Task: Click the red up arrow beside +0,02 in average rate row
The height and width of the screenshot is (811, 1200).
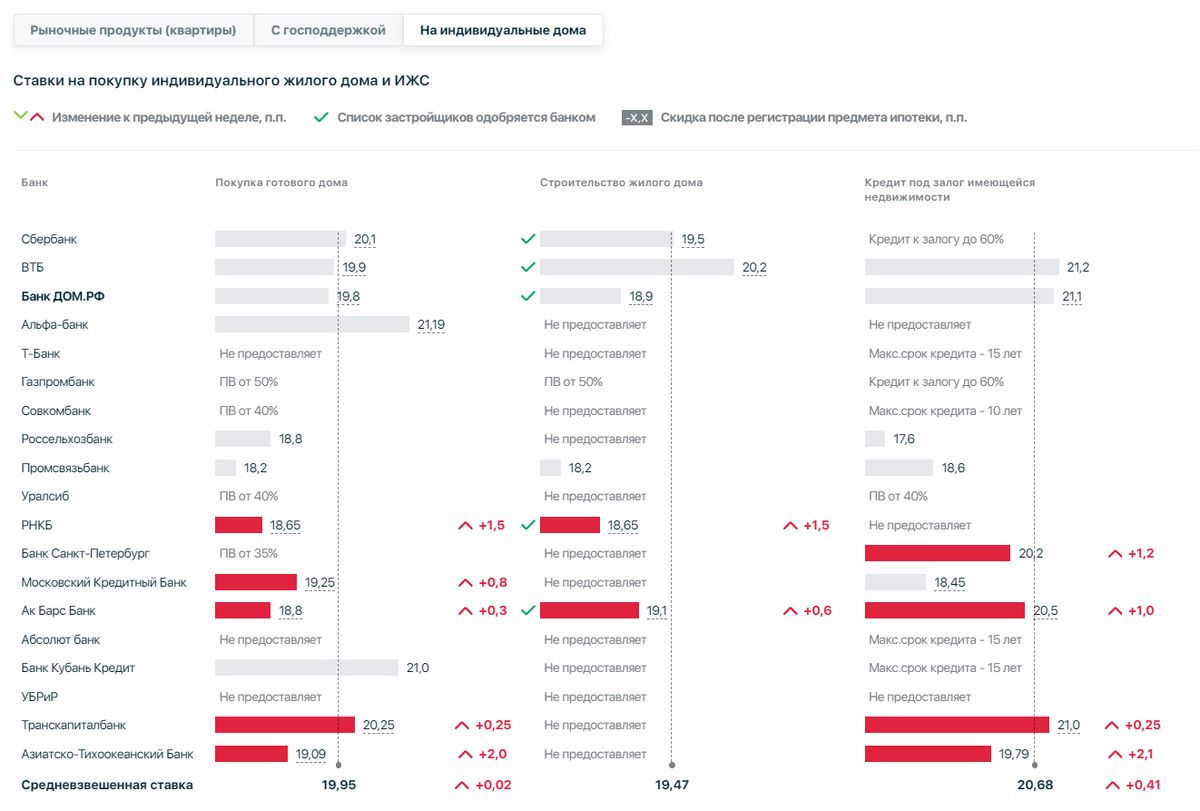Action: click(x=462, y=785)
